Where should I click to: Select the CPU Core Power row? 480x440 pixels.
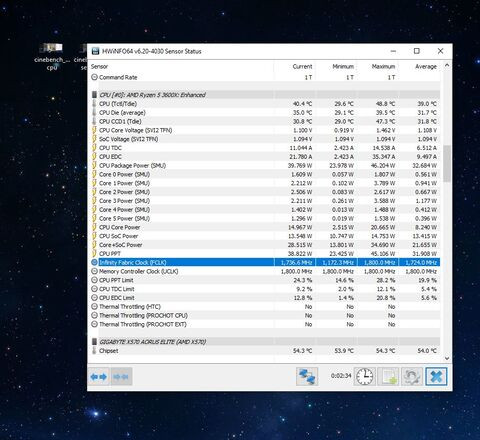pyautogui.click(x=265, y=227)
